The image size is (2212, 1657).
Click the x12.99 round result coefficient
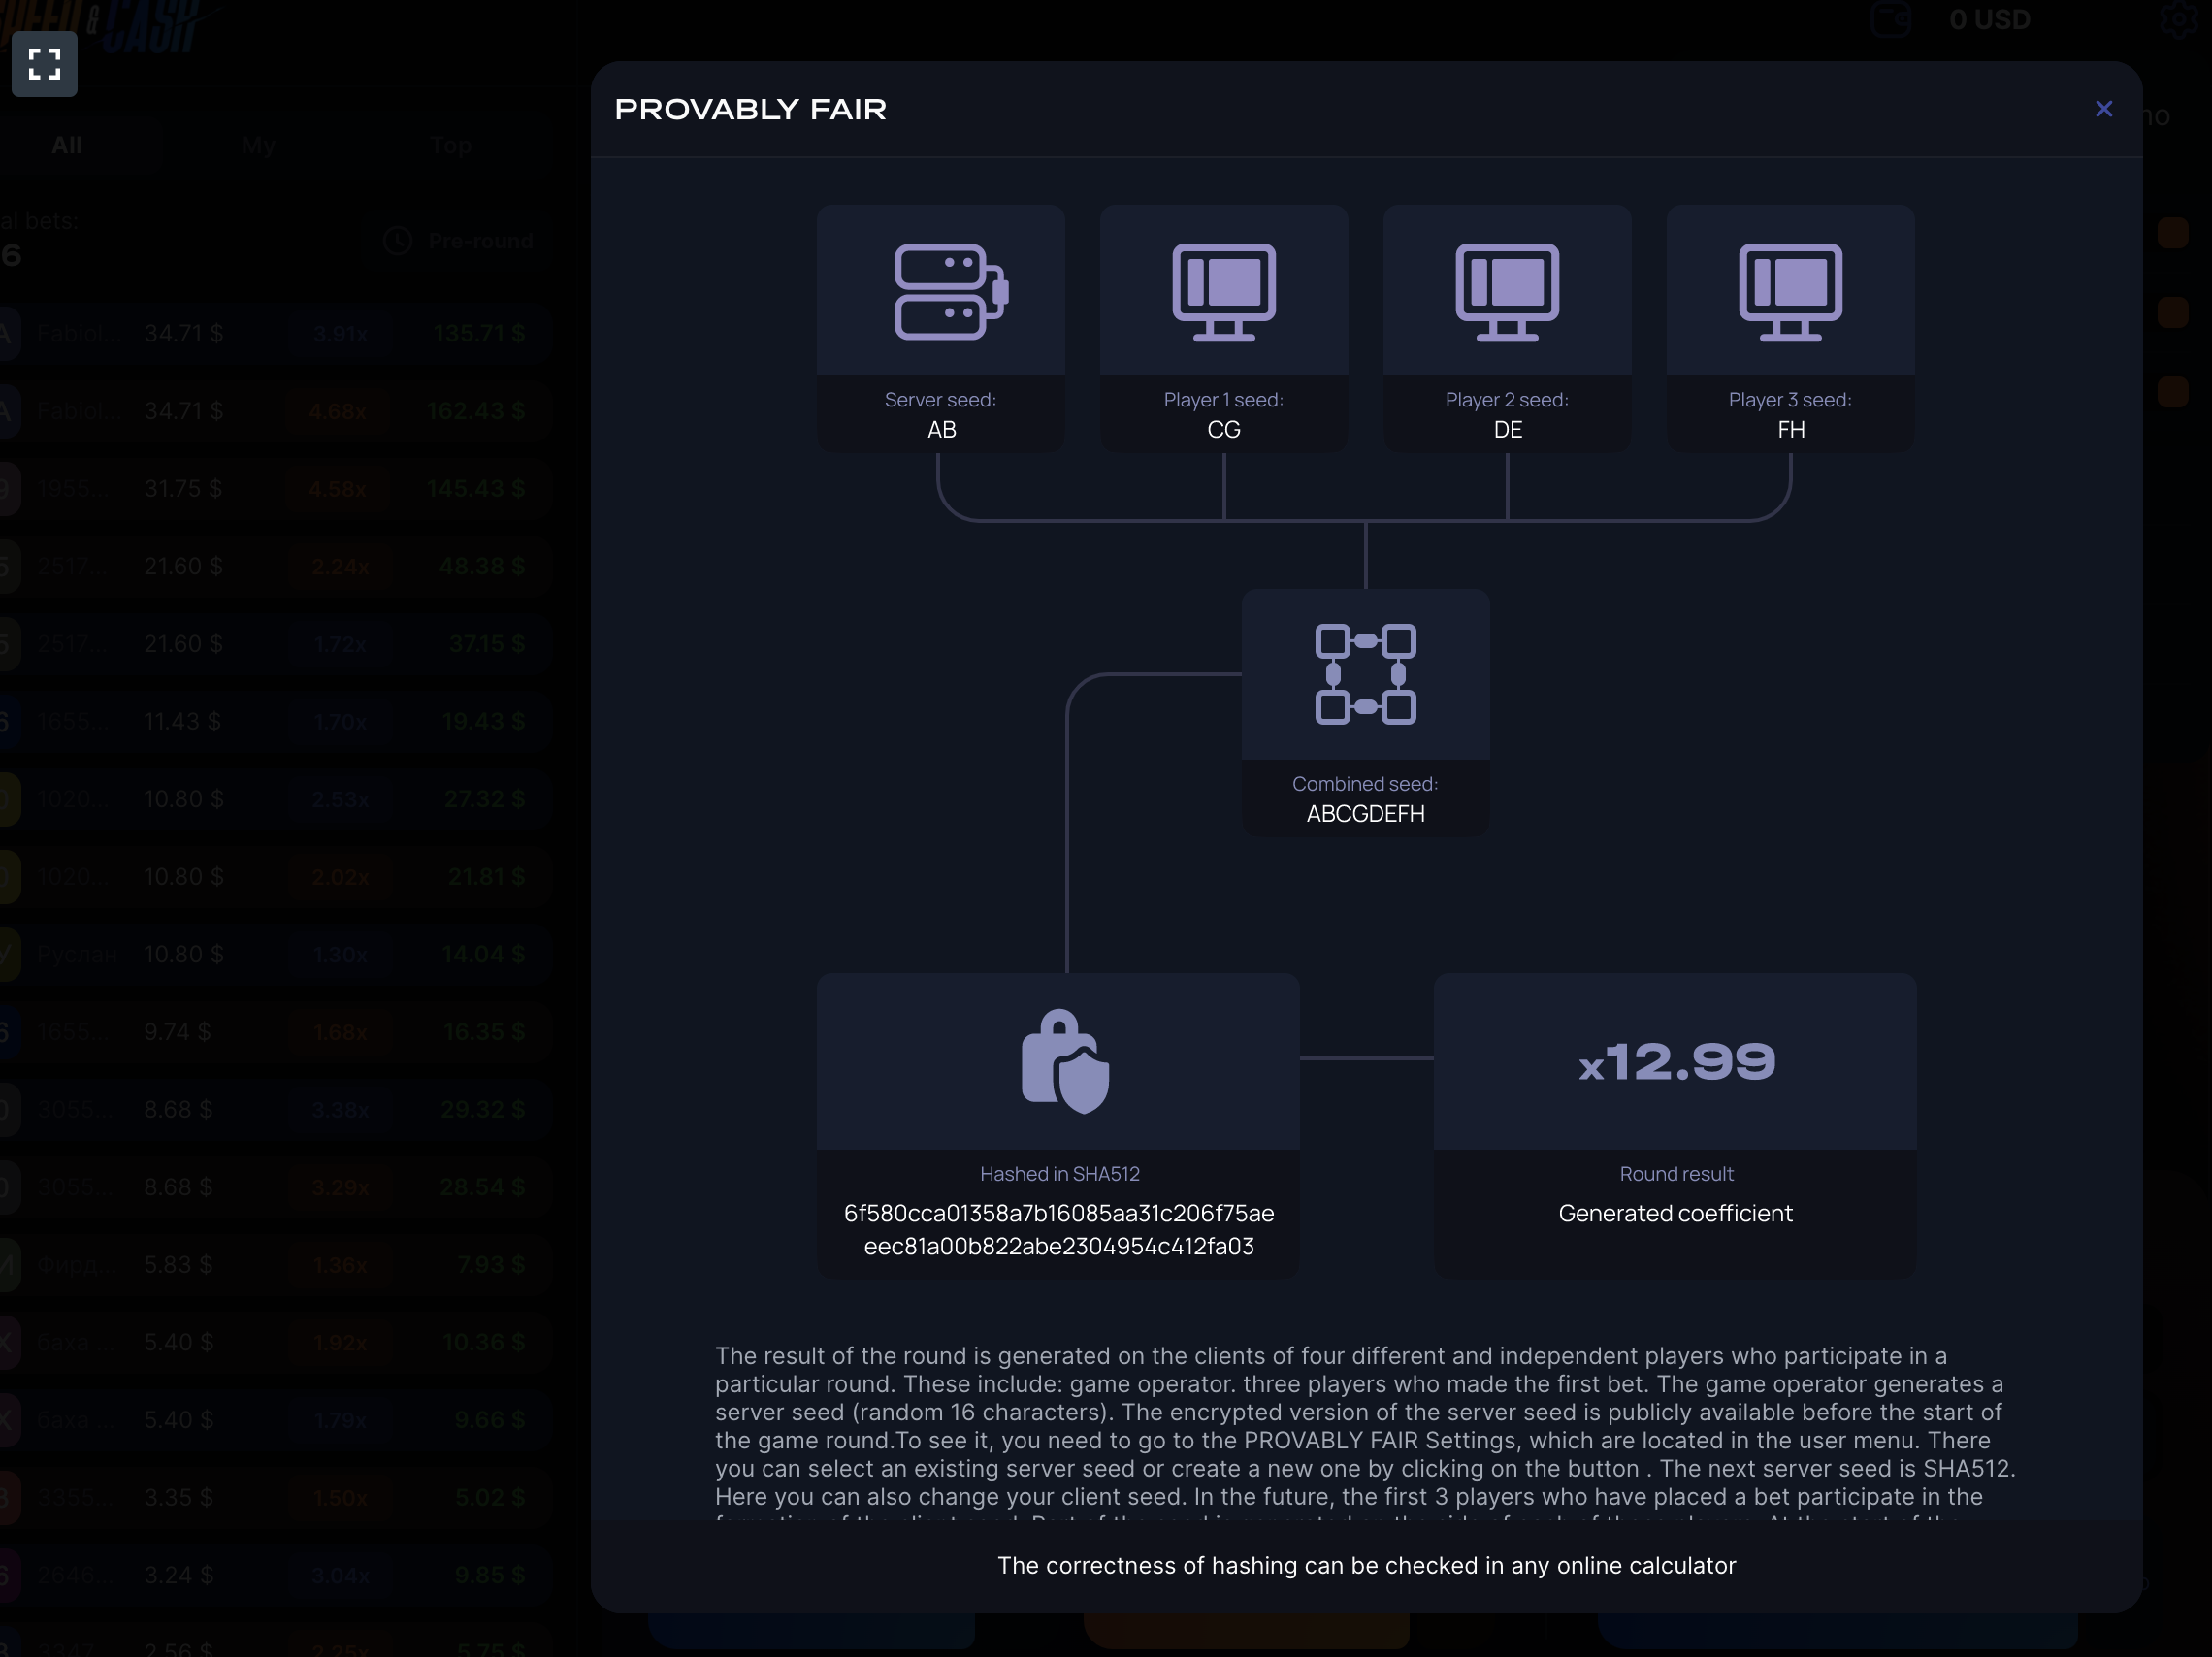[x=1676, y=1062]
